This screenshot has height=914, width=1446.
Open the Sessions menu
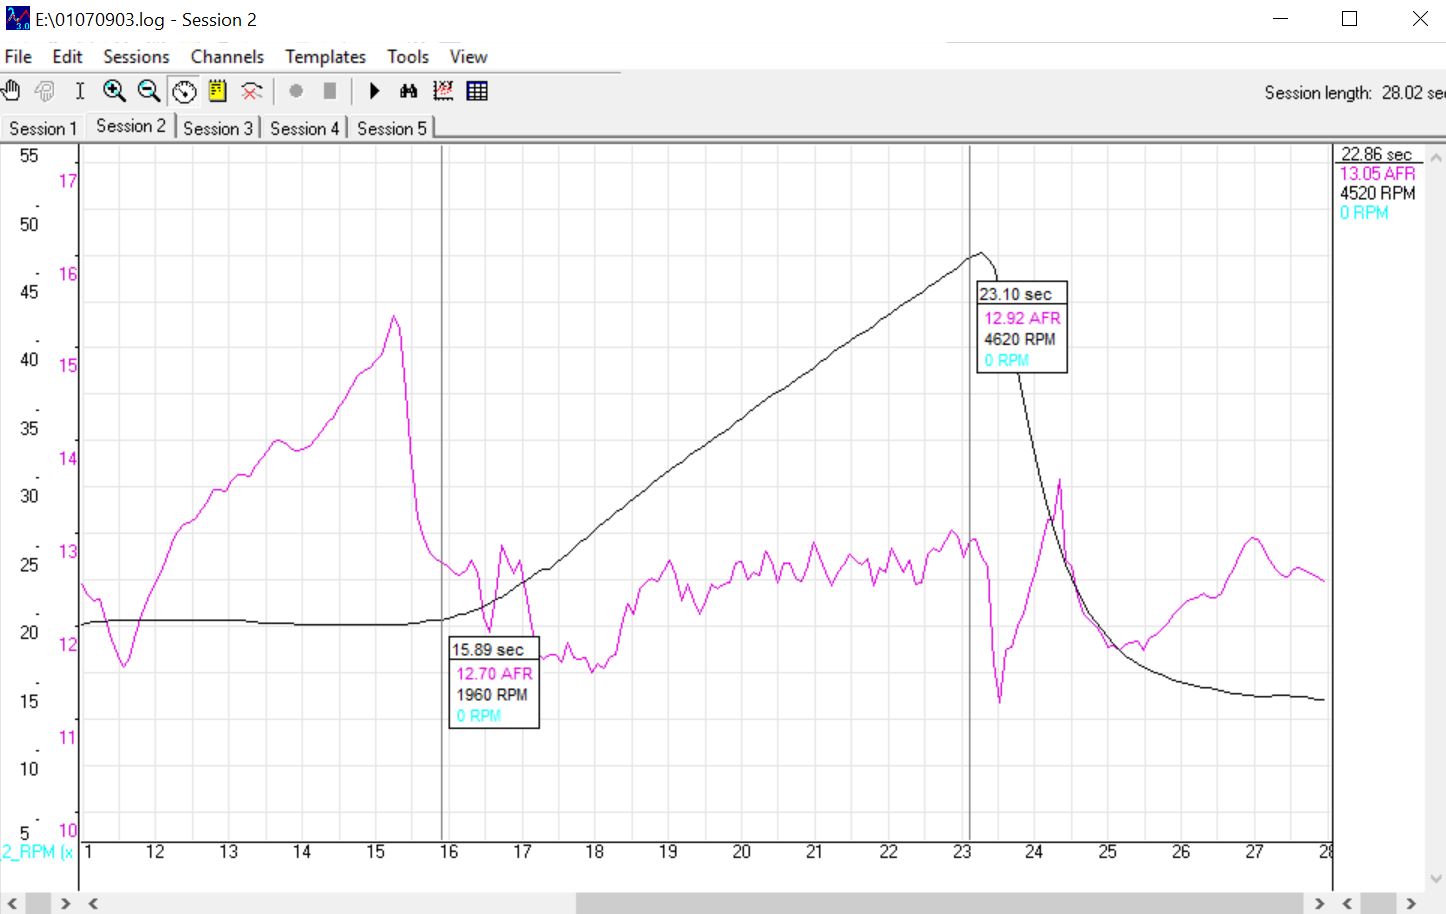[x=136, y=57]
